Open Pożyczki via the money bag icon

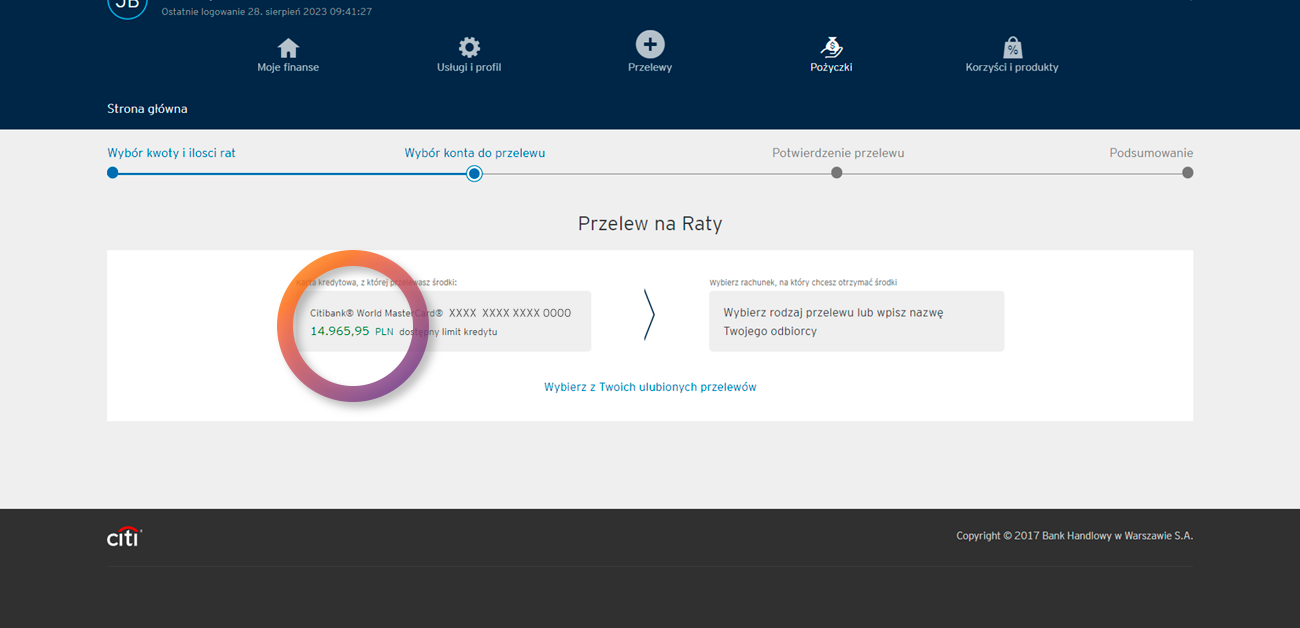coord(831,47)
